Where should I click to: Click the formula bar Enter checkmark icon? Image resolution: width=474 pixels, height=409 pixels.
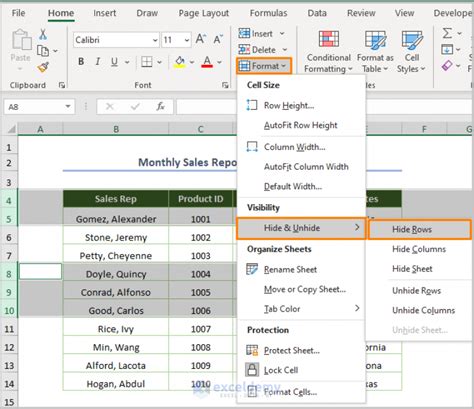coord(135,107)
